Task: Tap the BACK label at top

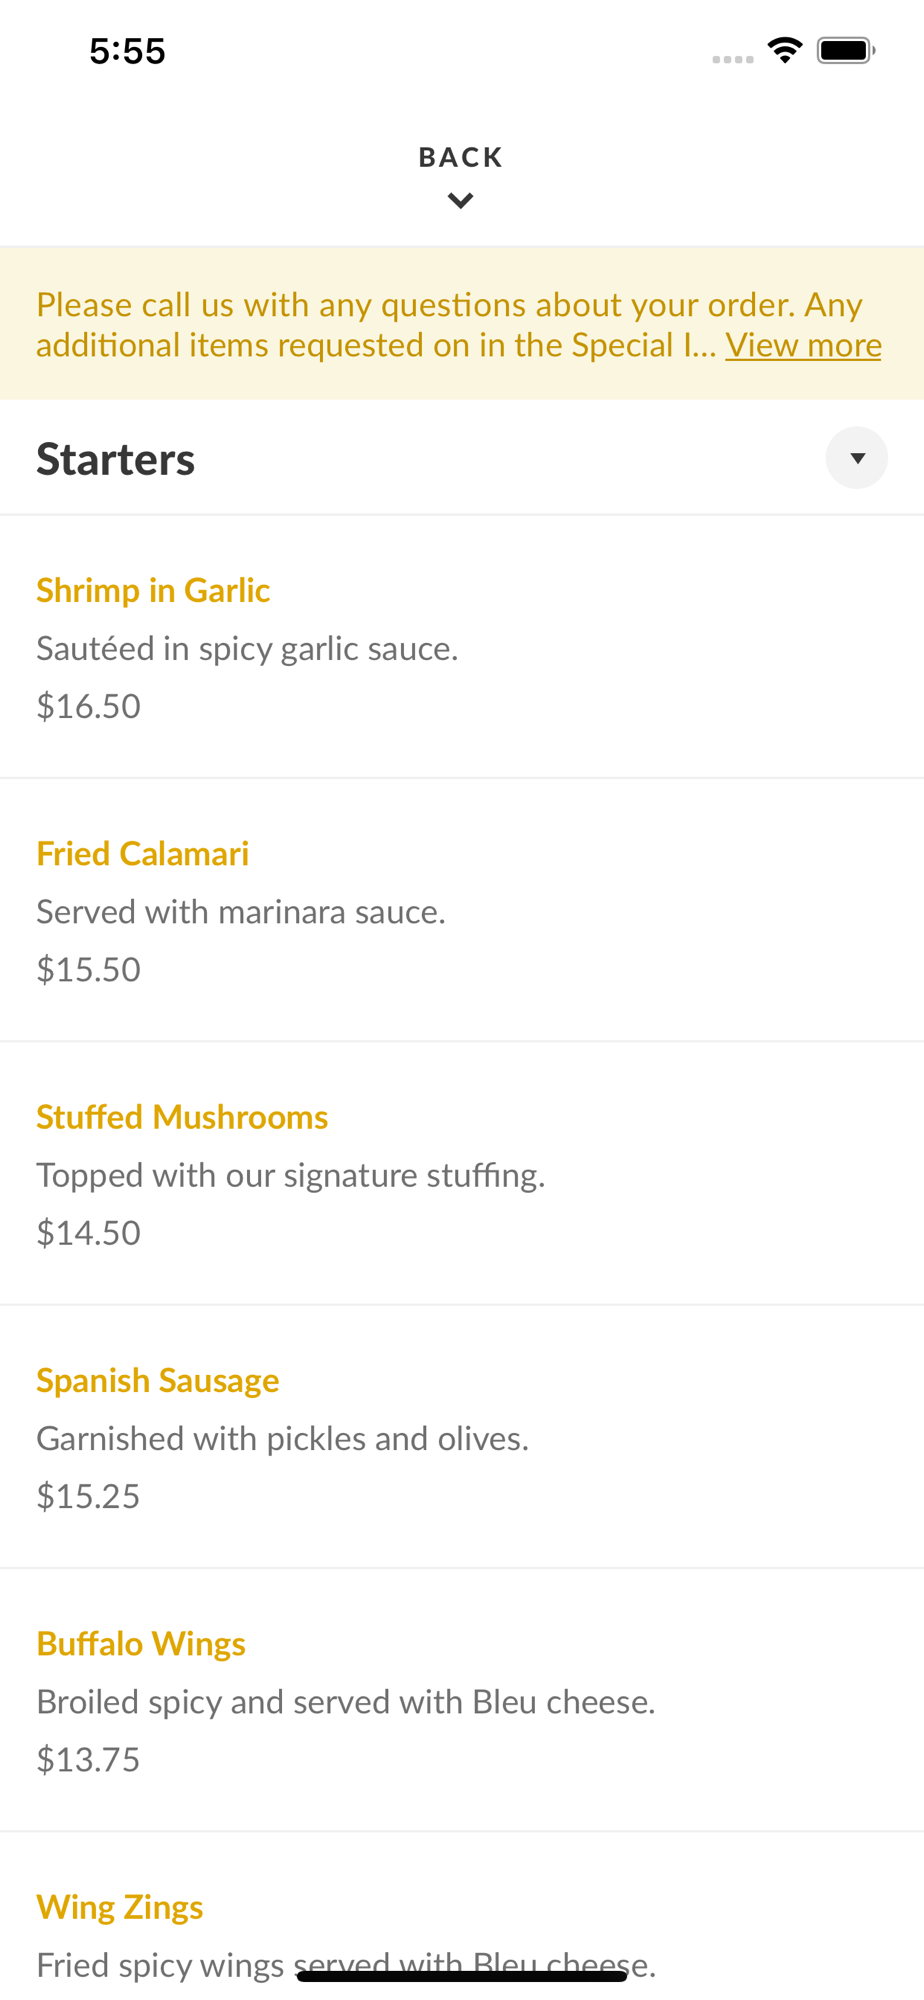Action: click(x=460, y=157)
